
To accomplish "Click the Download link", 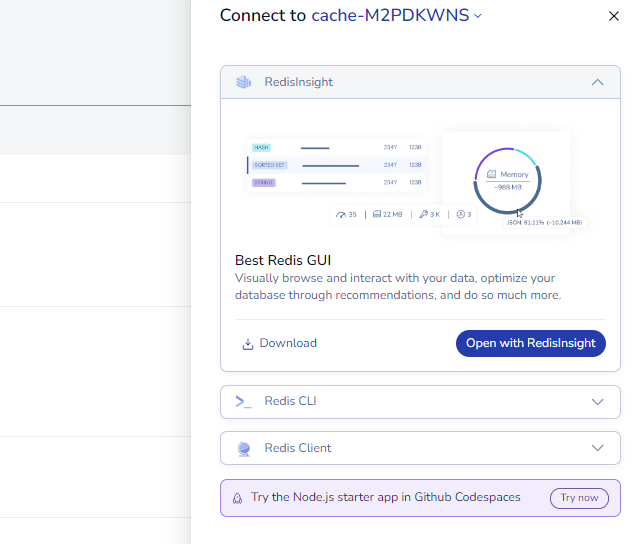I will click(279, 343).
